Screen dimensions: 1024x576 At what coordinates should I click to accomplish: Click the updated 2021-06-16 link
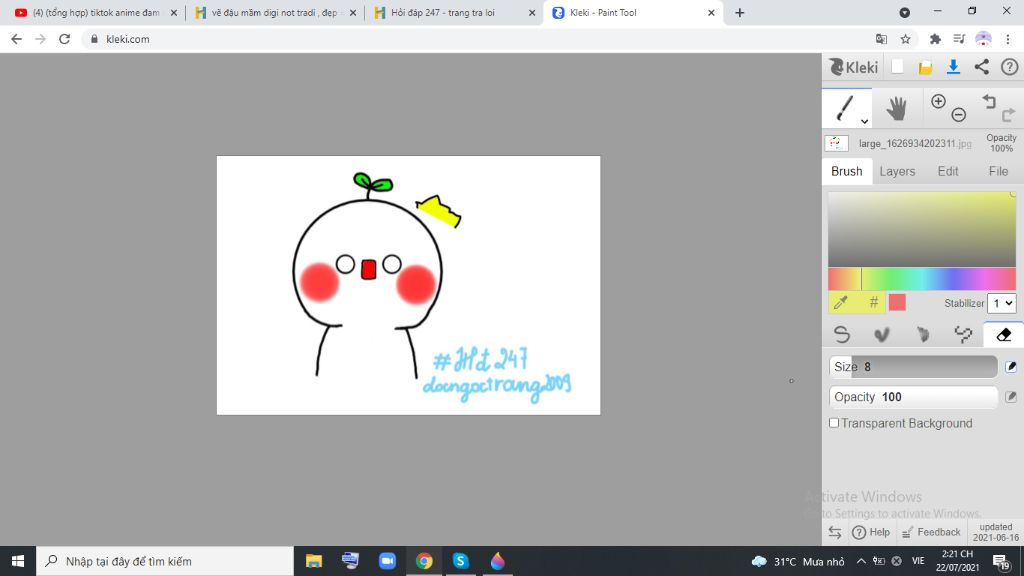click(996, 532)
